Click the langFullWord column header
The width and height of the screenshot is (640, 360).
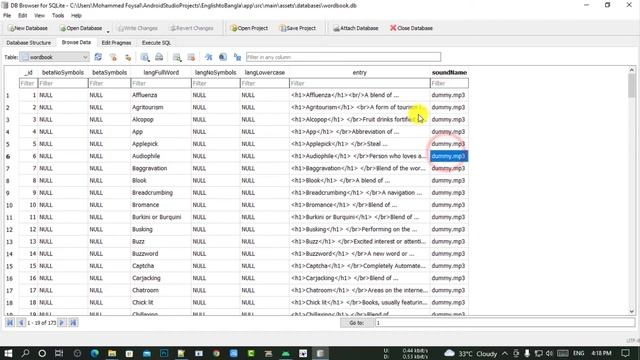click(x=161, y=73)
